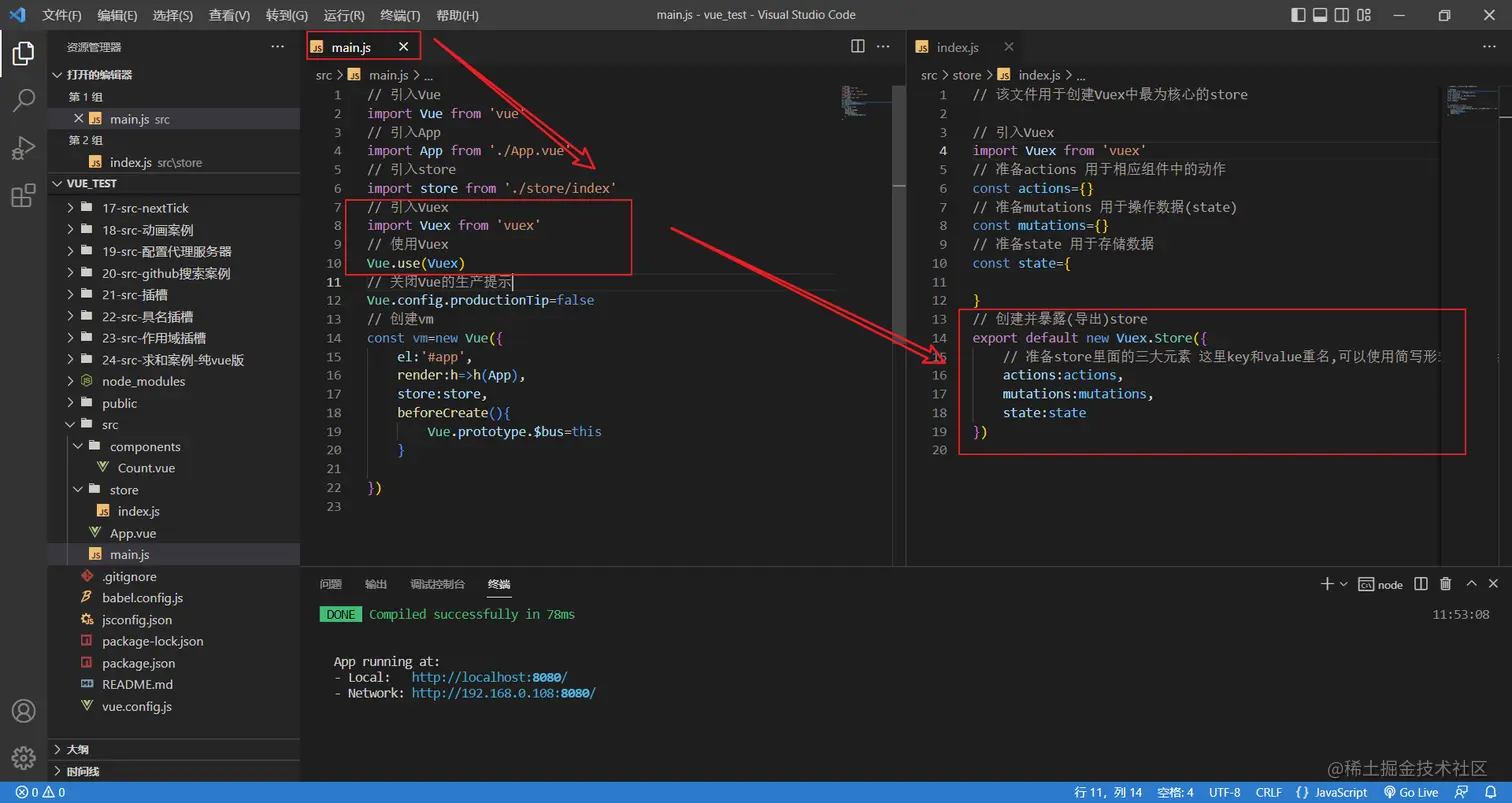Open the 选择(S) menu
The image size is (1512, 803).
point(173,15)
